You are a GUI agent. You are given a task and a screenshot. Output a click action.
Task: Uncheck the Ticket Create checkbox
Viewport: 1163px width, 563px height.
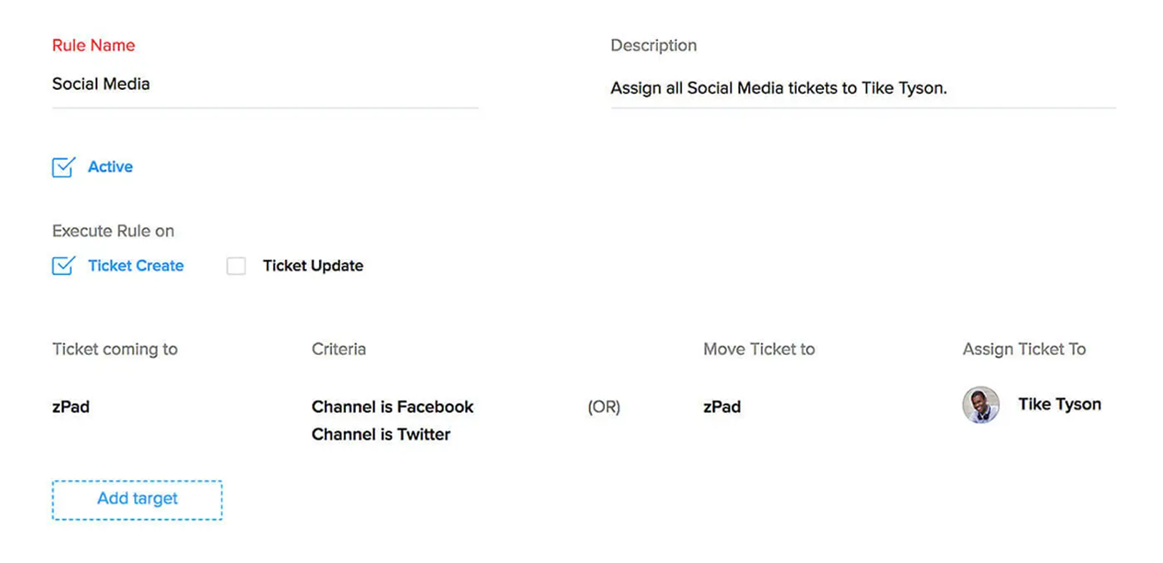click(63, 266)
